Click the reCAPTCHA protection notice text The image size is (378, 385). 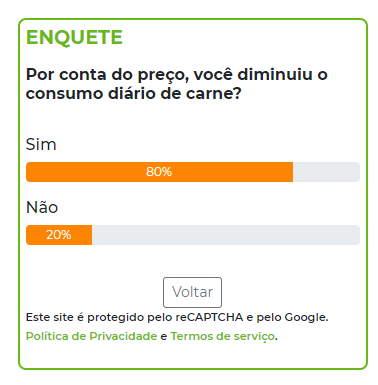tap(177, 317)
